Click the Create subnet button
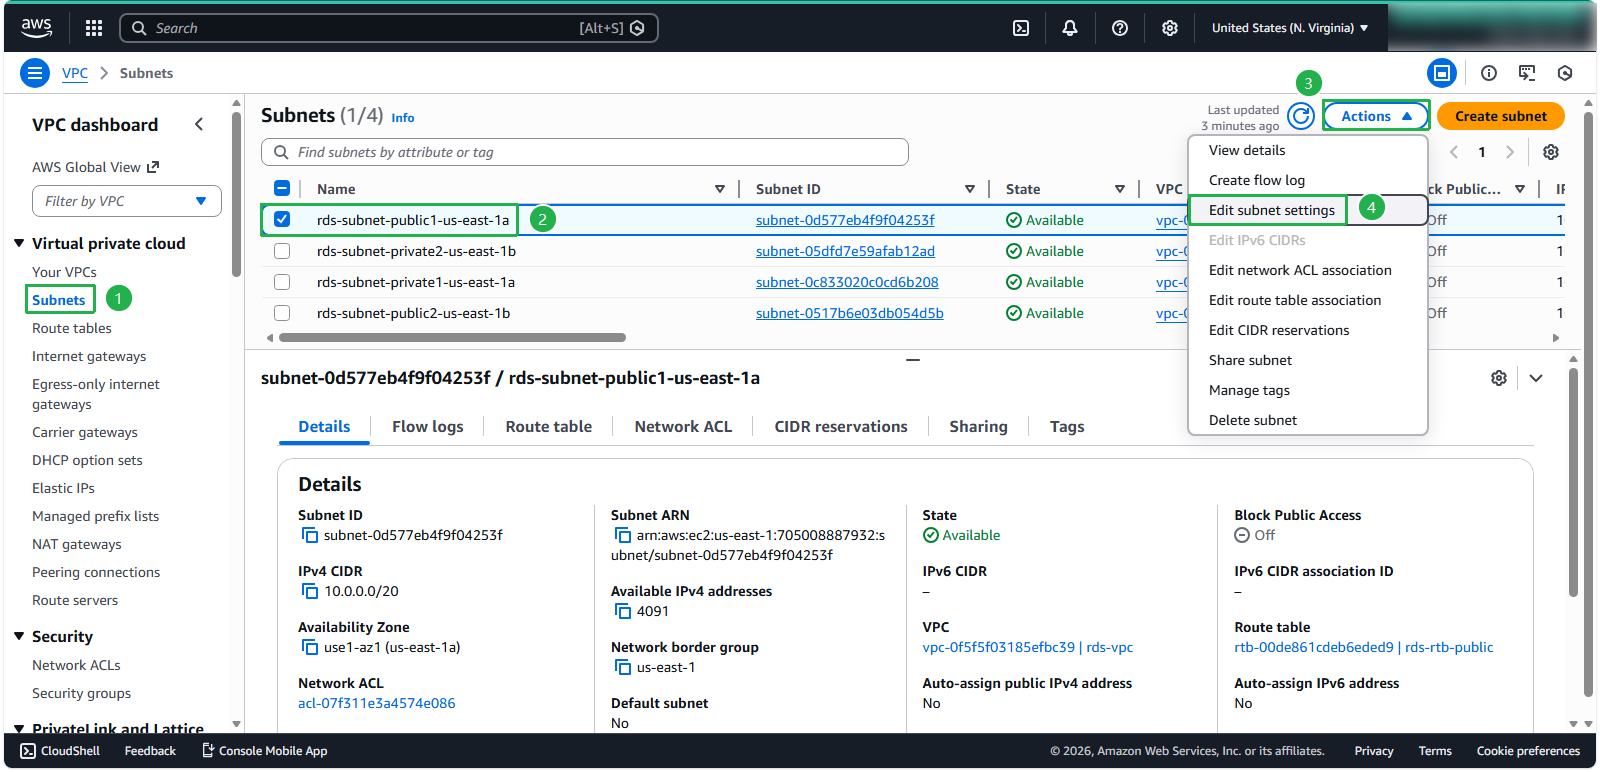The height and width of the screenshot is (772, 1600). pyautogui.click(x=1501, y=116)
